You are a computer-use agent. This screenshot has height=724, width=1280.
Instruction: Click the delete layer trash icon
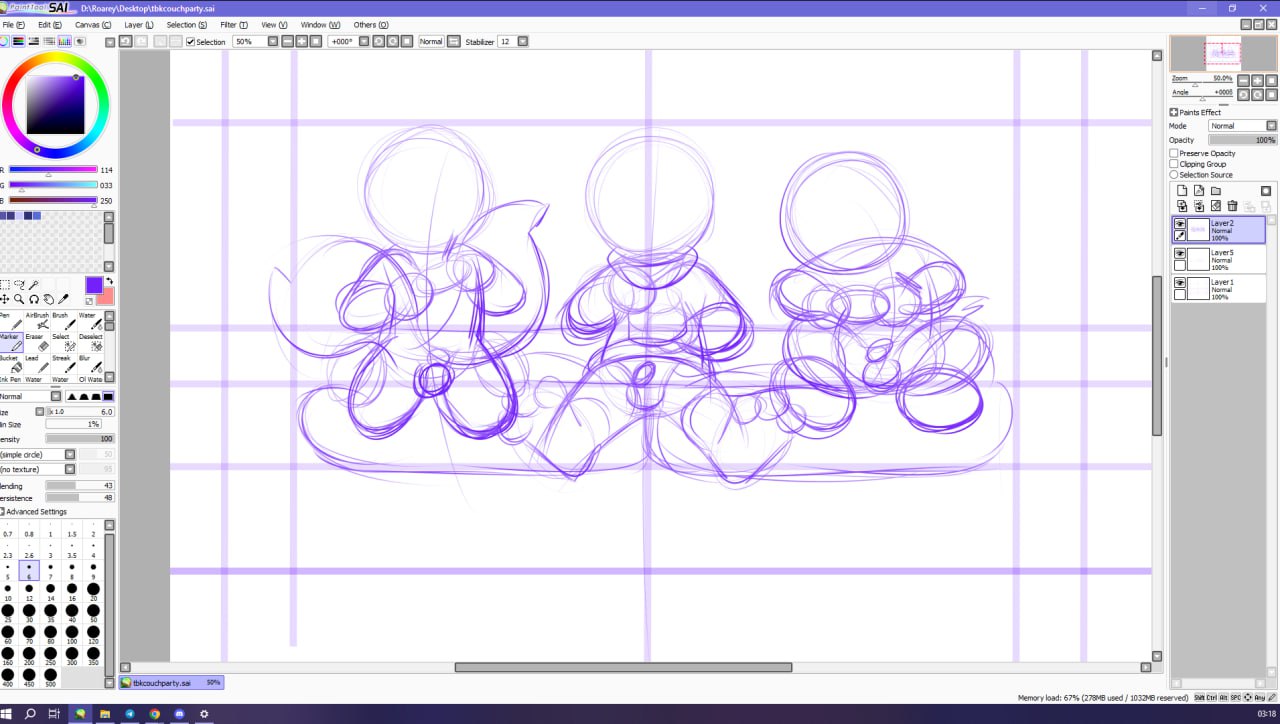(1232, 206)
